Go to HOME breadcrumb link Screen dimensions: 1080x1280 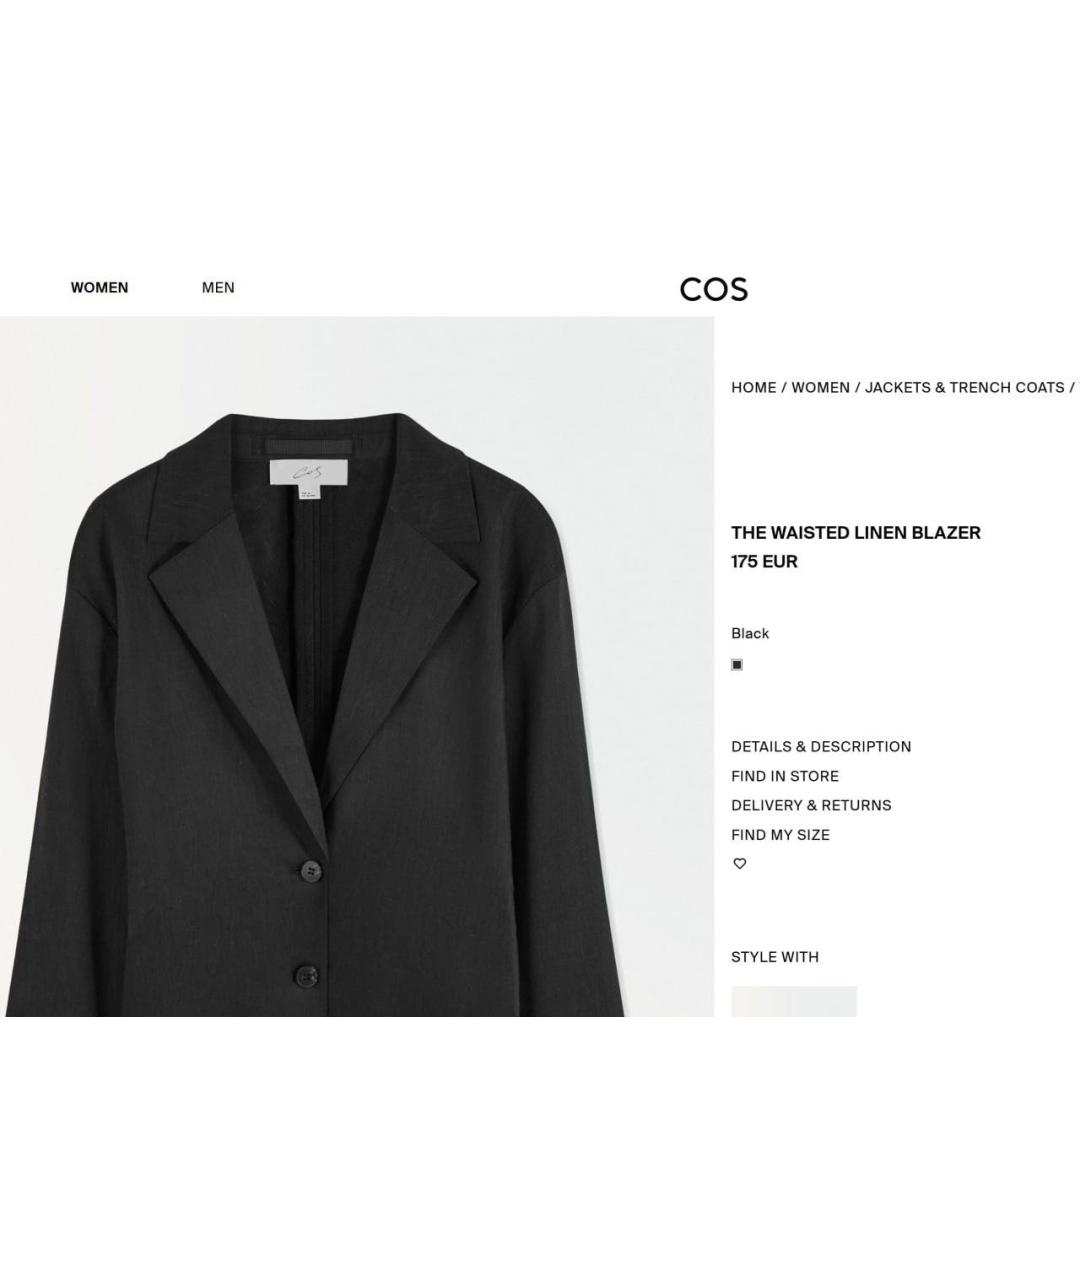(754, 388)
